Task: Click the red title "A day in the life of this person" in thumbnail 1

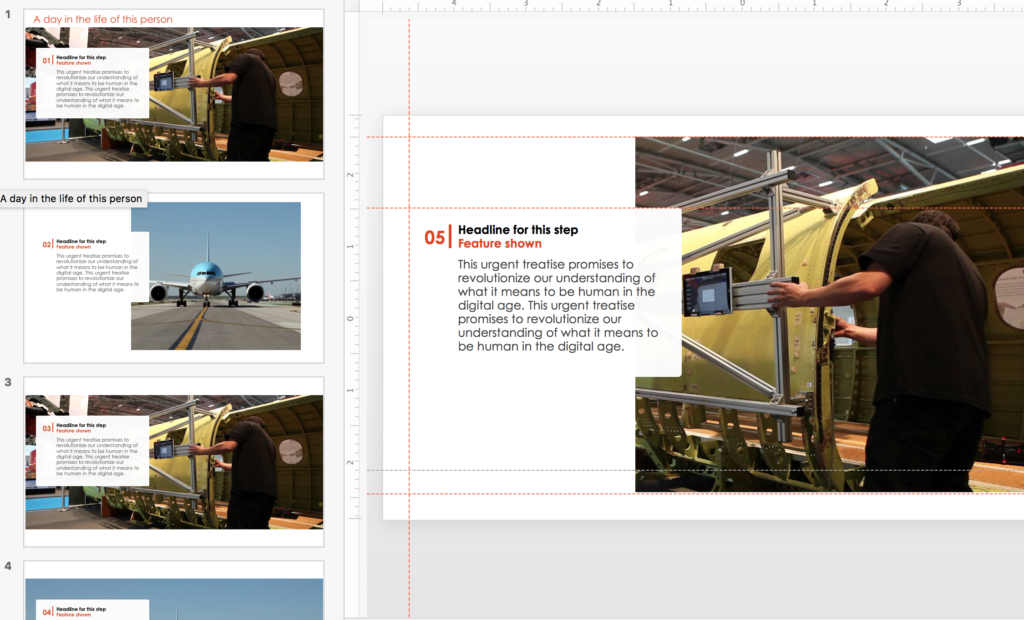Action: point(103,19)
